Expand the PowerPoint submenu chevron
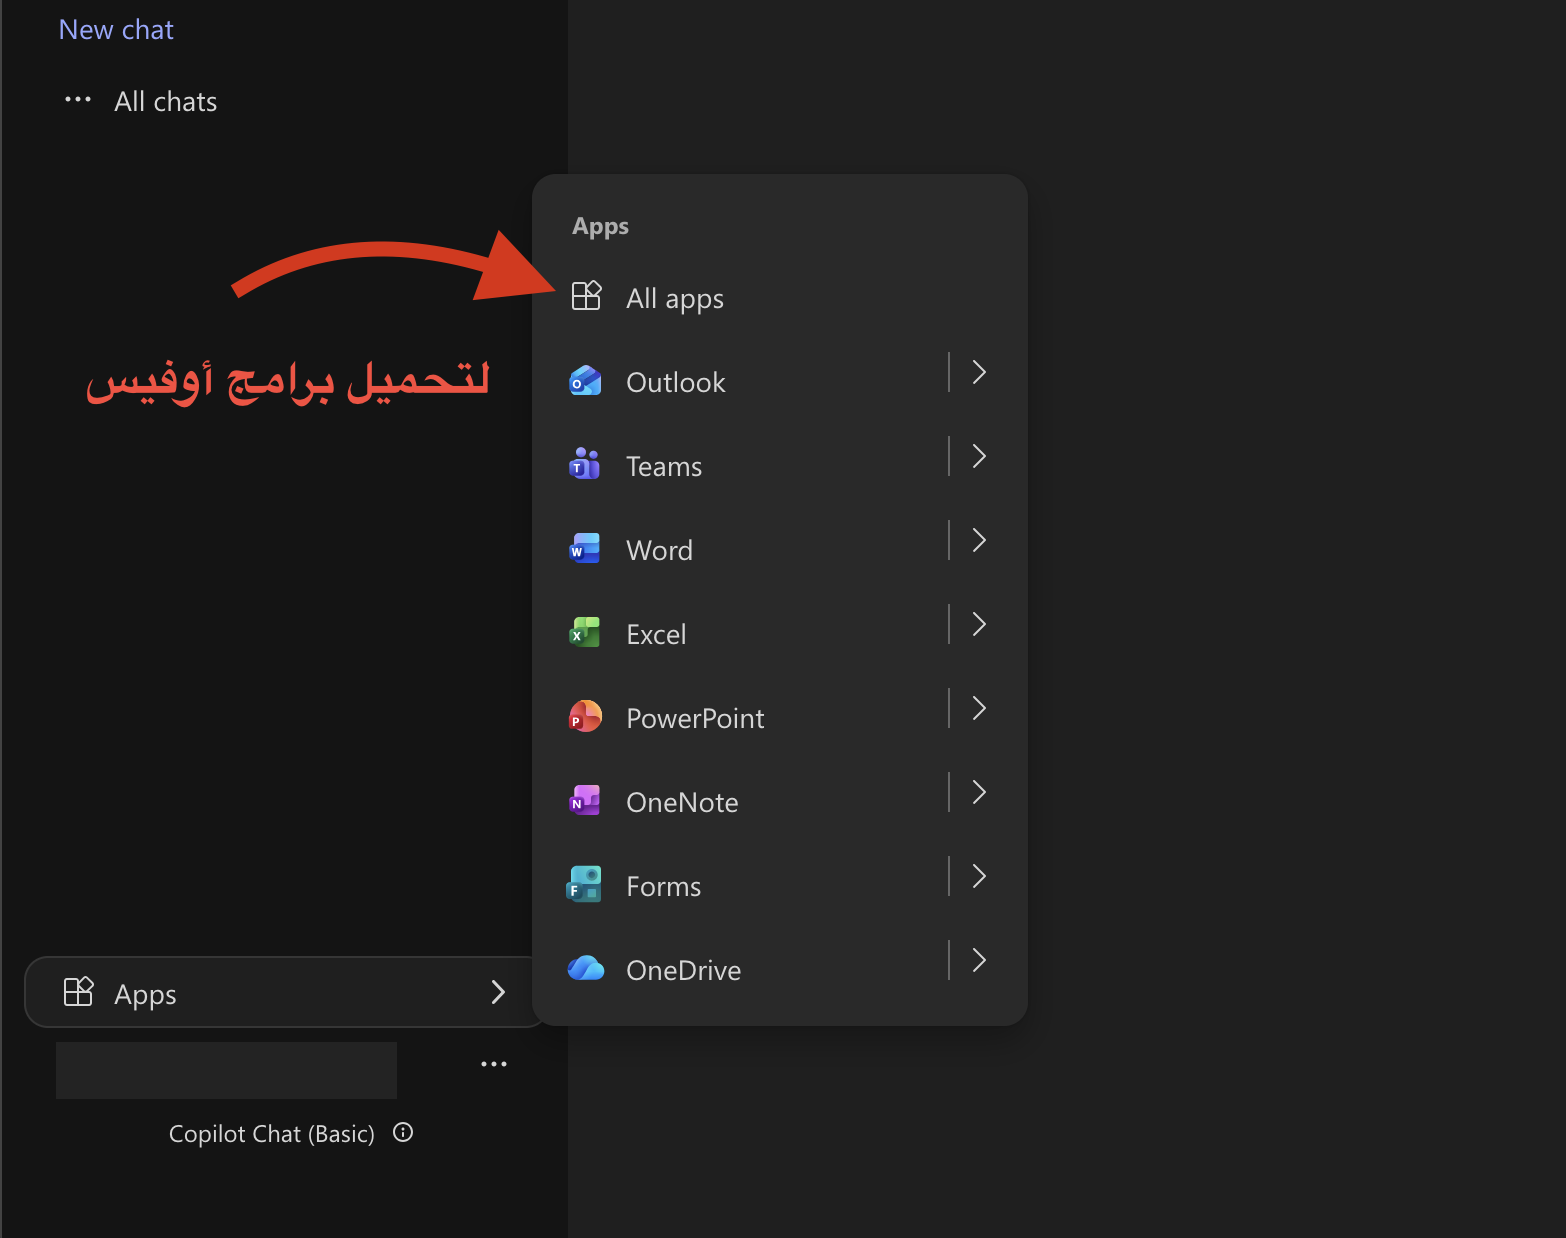The height and width of the screenshot is (1238, 1566). (979, 708)
